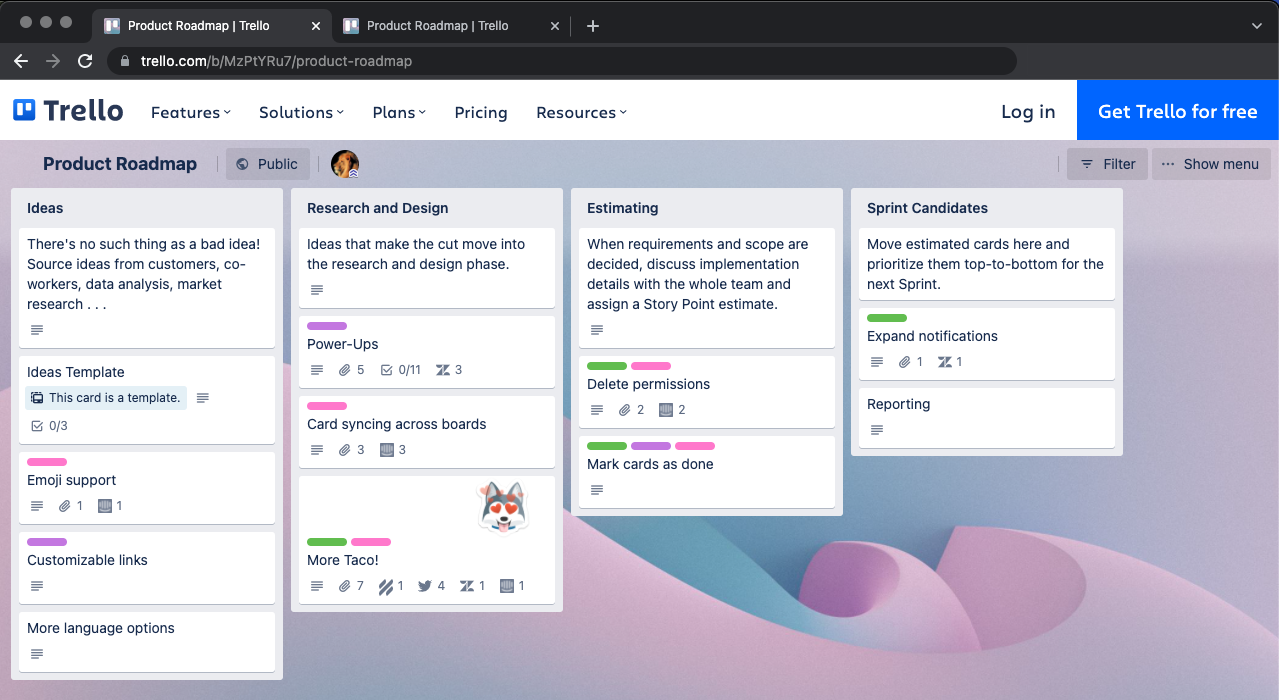The image size is (1279, 700).
Task: Open the browser tab list chevron
Action: click(1257, 26)
